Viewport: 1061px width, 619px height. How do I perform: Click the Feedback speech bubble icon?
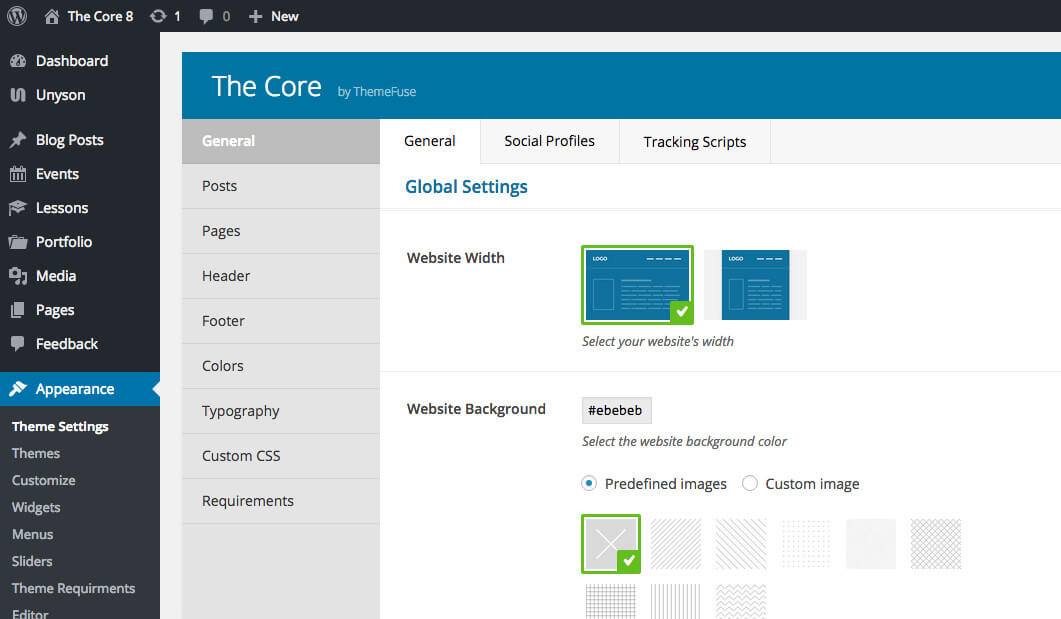point(18,344)
